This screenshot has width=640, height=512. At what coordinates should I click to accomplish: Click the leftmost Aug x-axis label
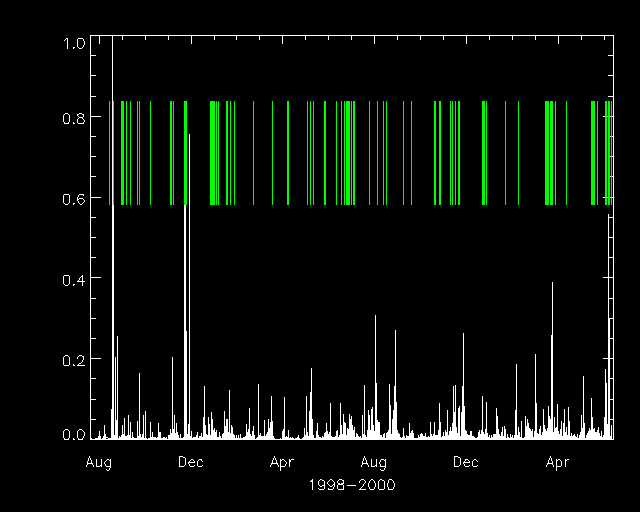(98, 462)
